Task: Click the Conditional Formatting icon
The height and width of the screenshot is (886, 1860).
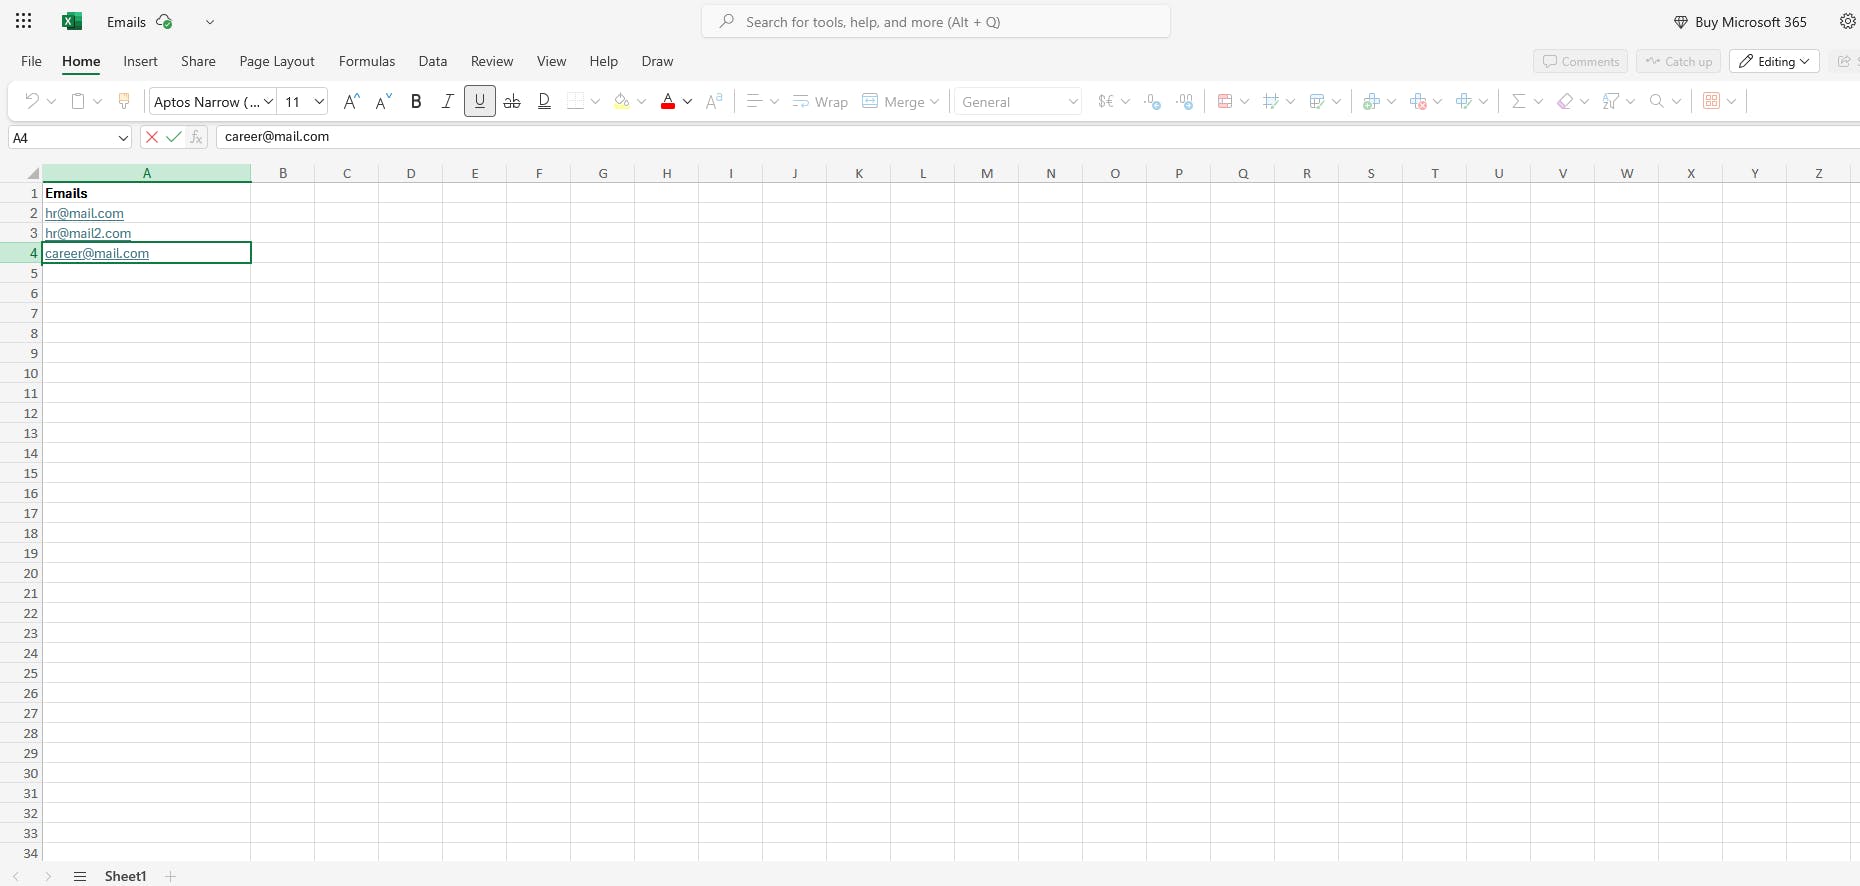Action: click(1225, 101)
